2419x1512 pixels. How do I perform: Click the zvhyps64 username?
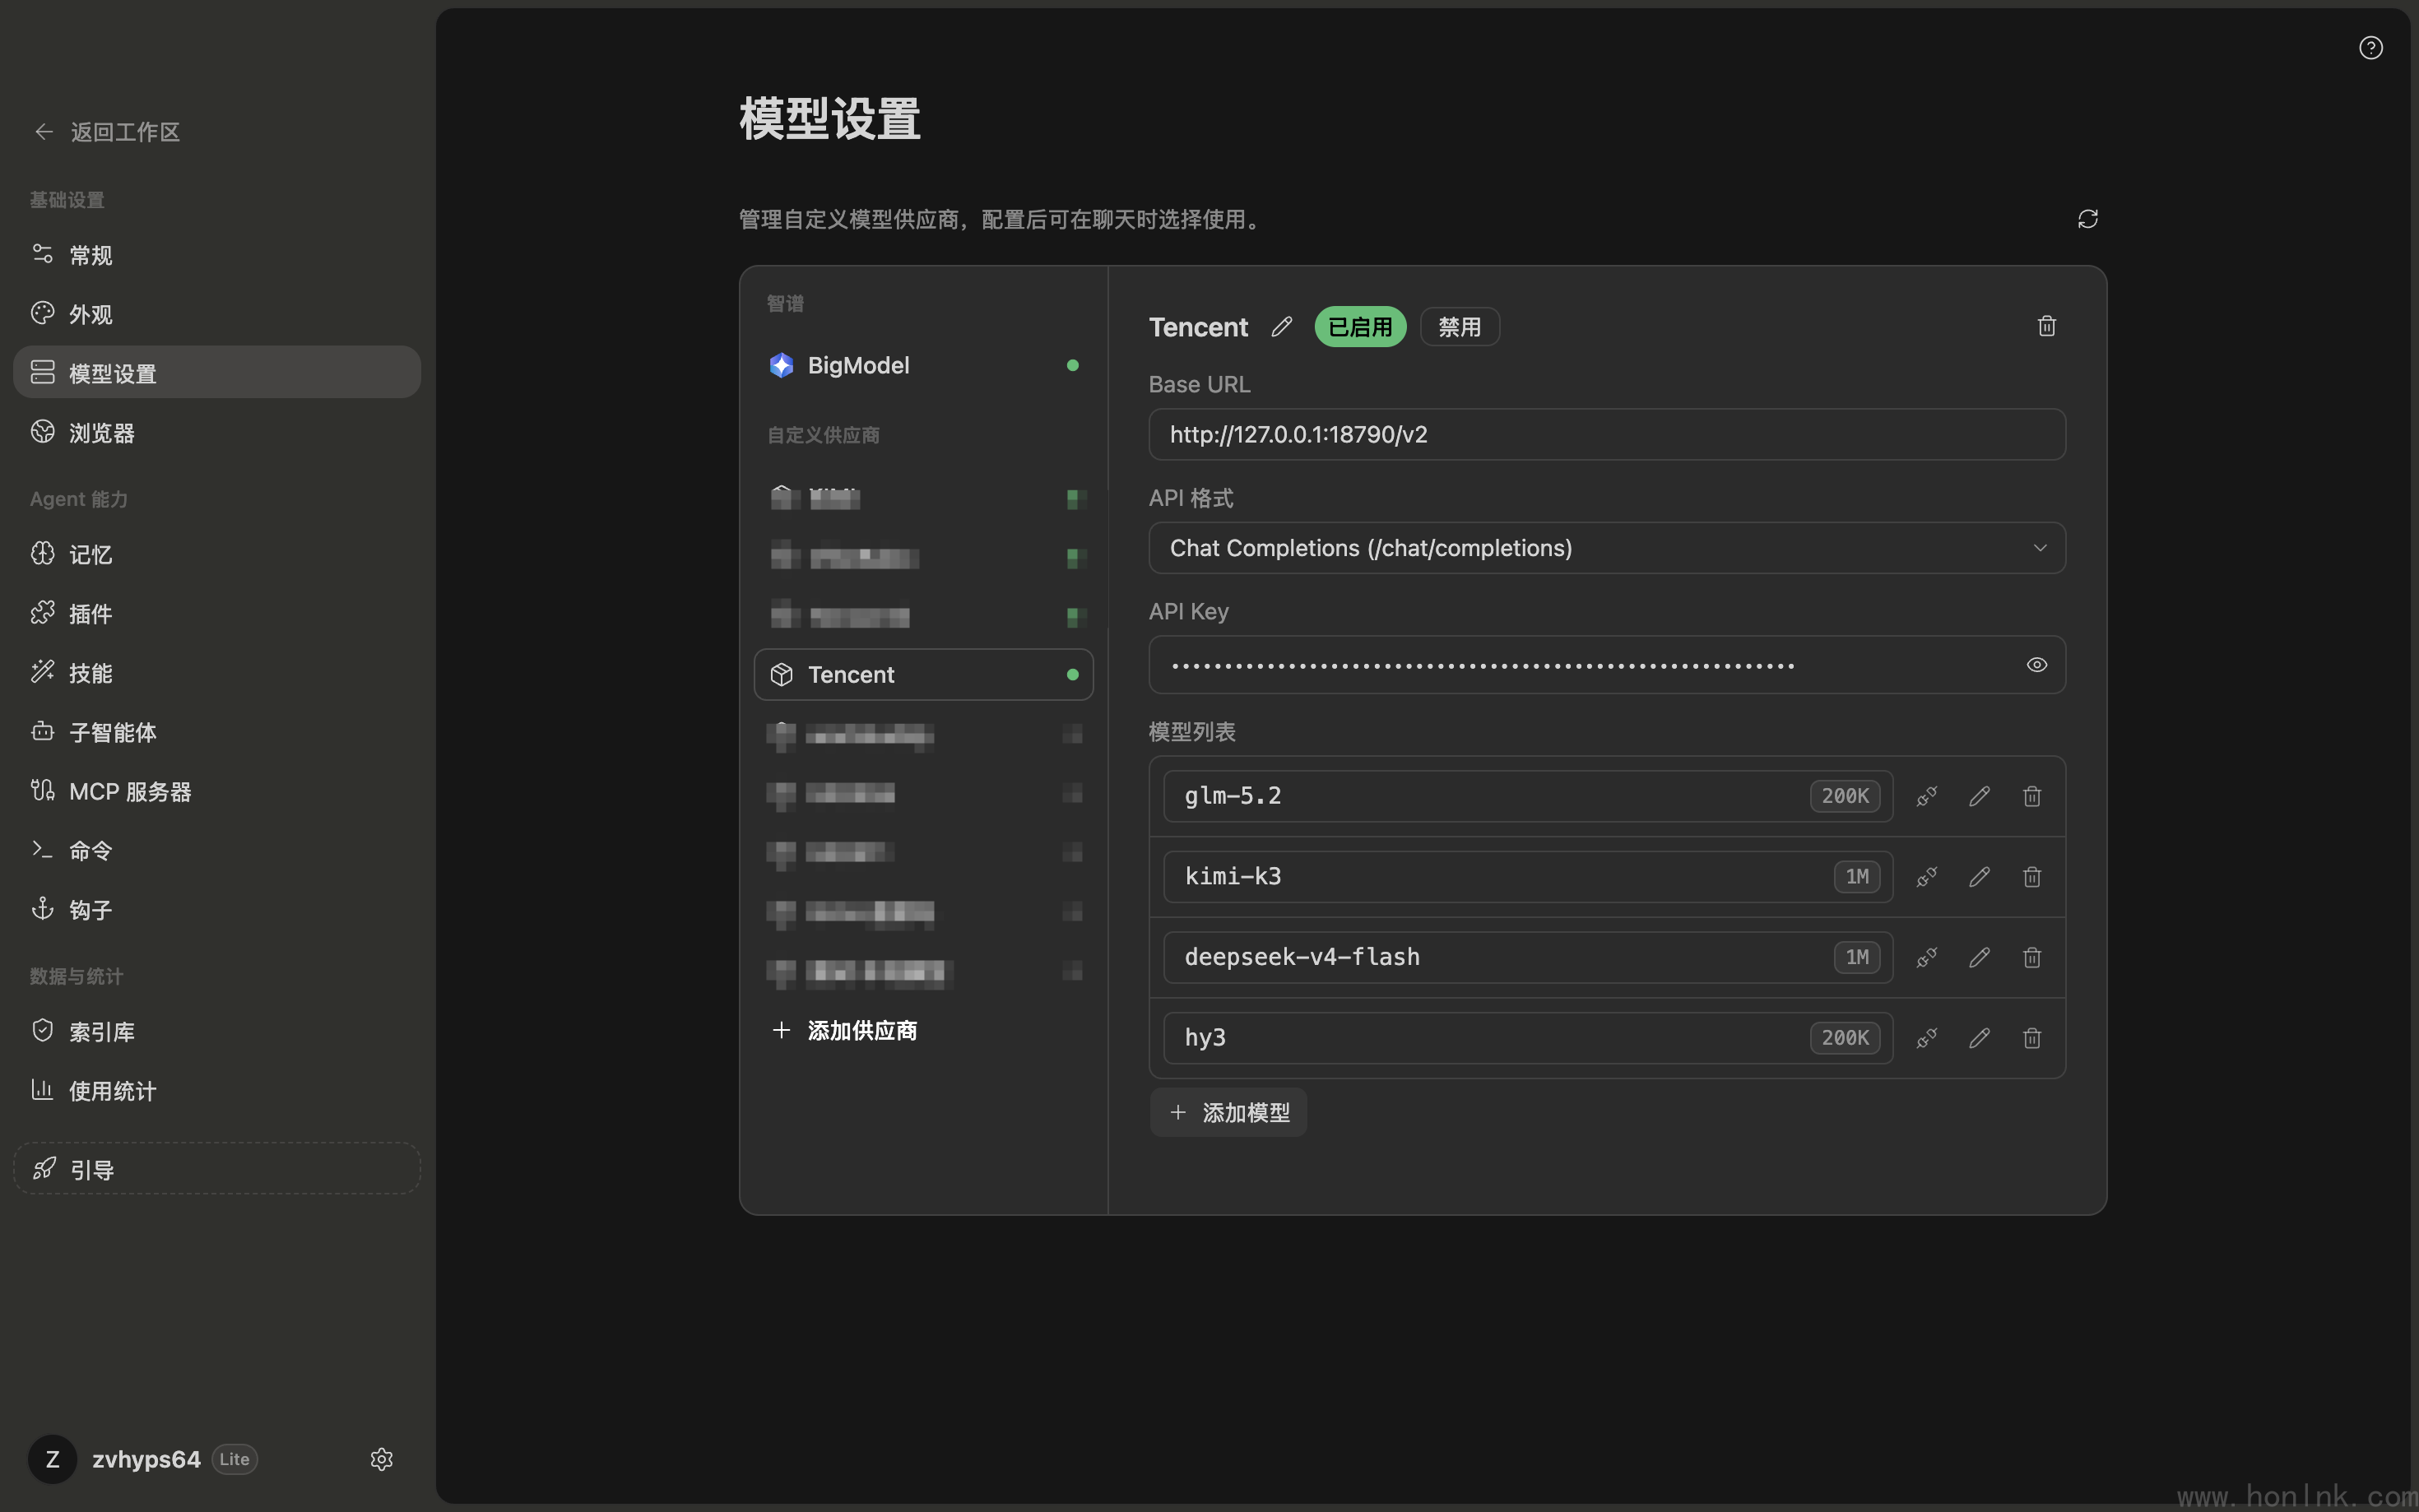[146, 1459]
